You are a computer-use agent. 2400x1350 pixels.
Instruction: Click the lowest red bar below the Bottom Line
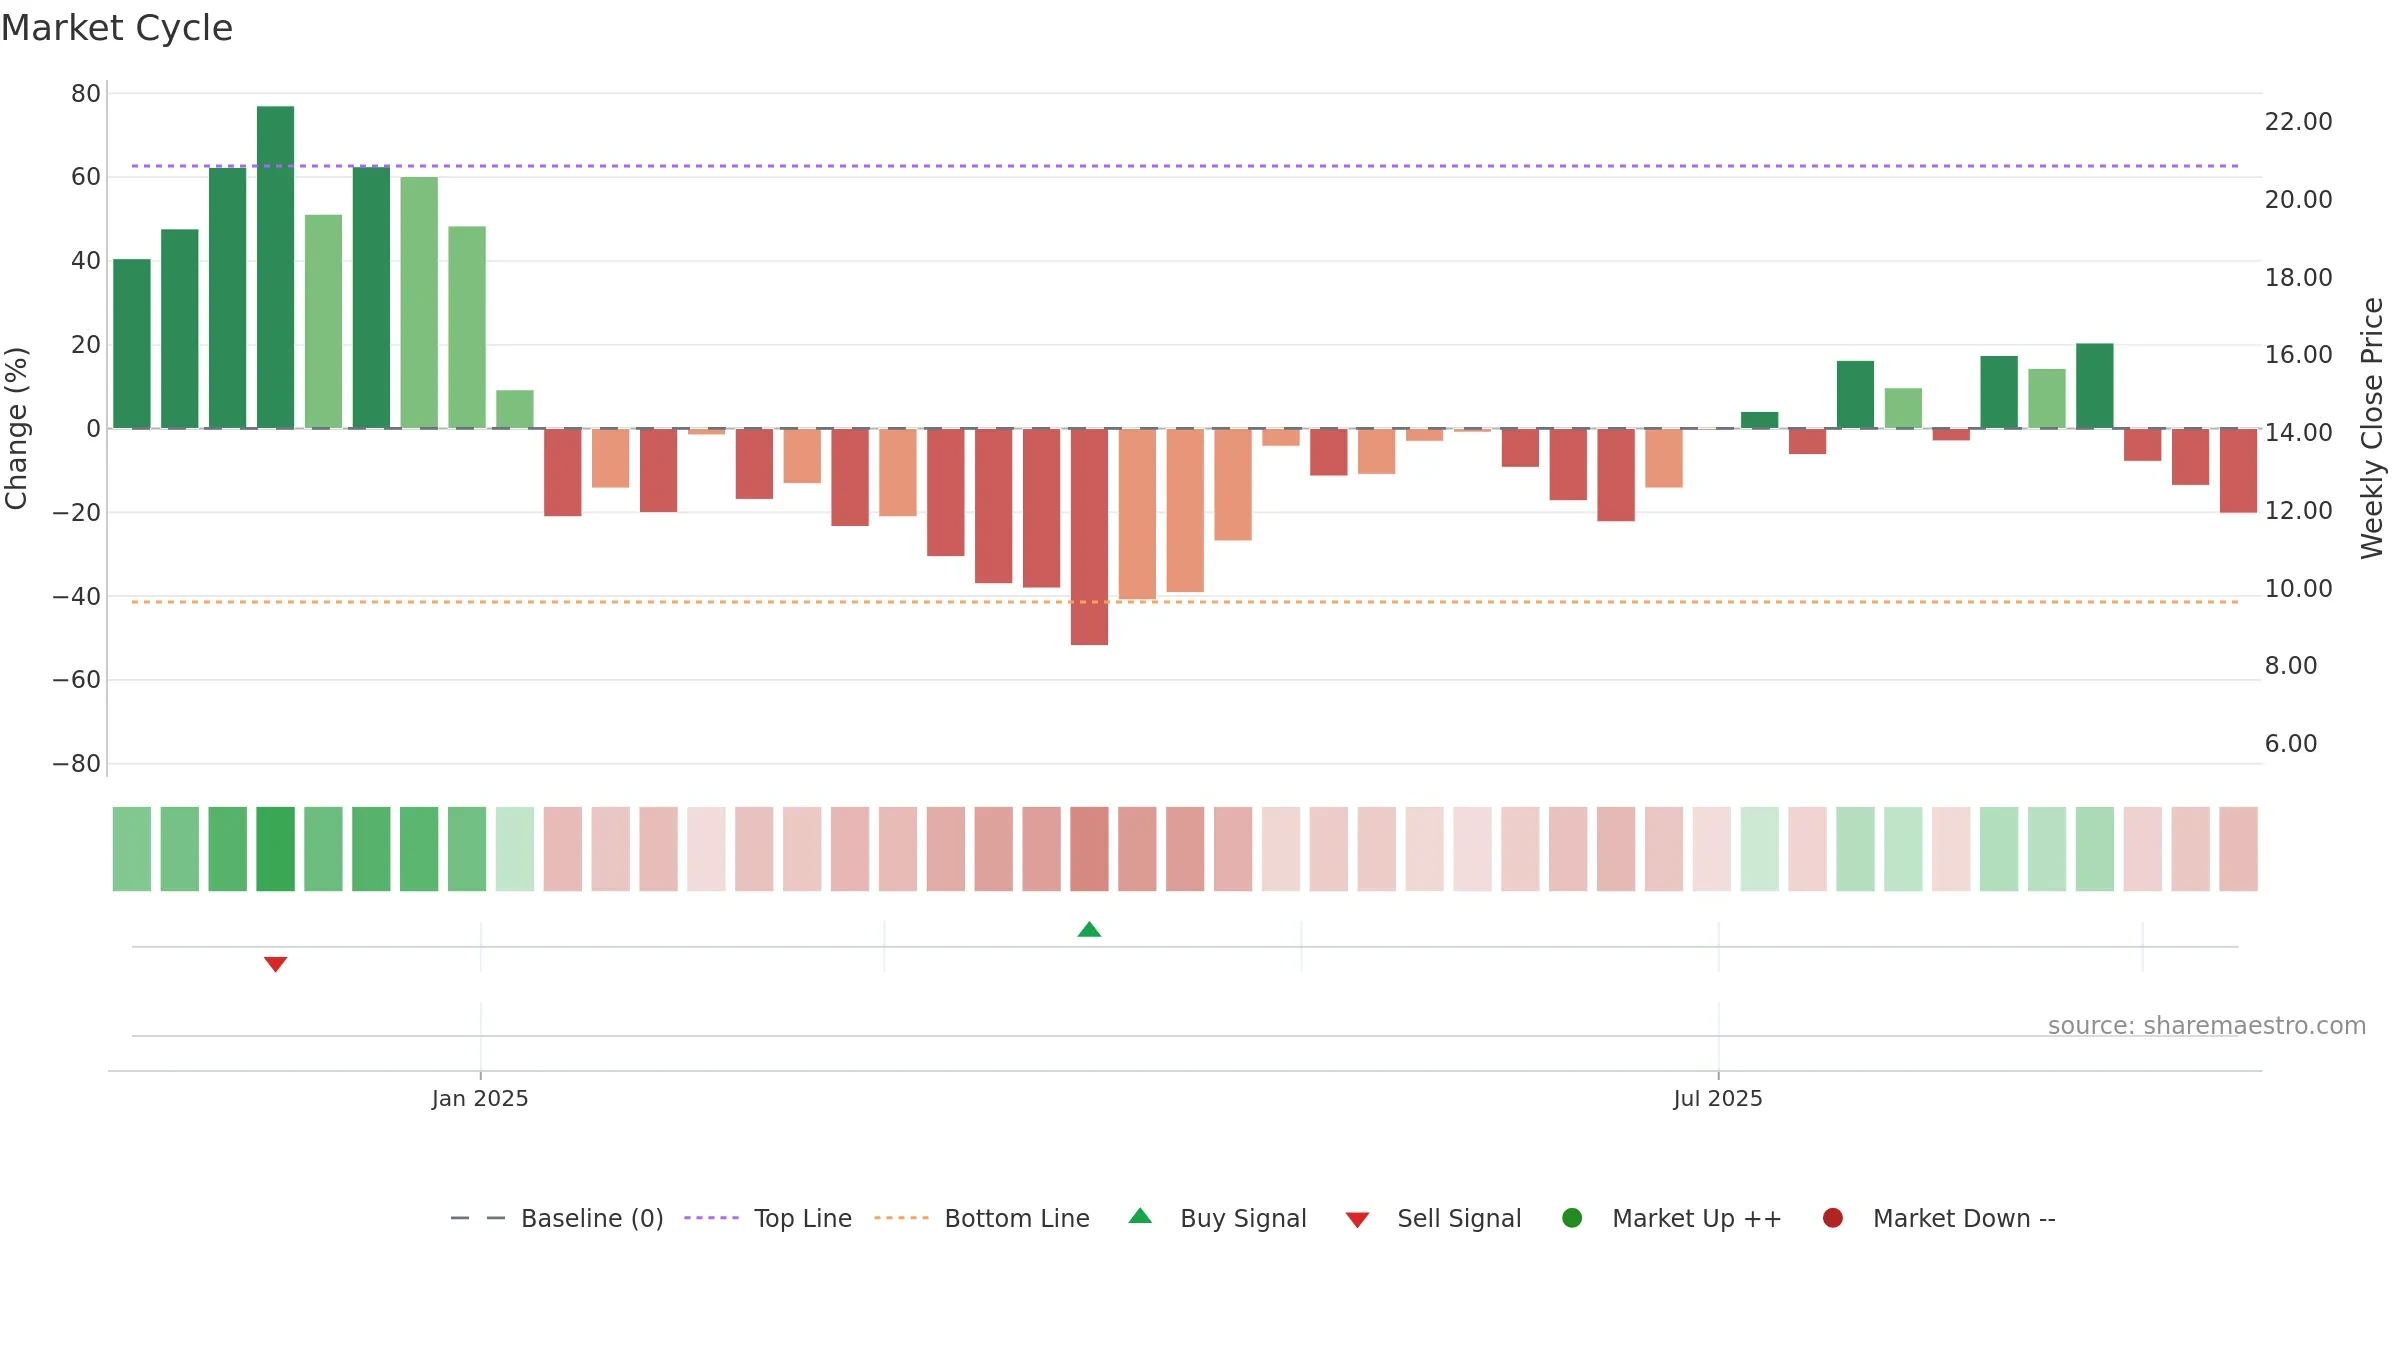(1089, 537)
